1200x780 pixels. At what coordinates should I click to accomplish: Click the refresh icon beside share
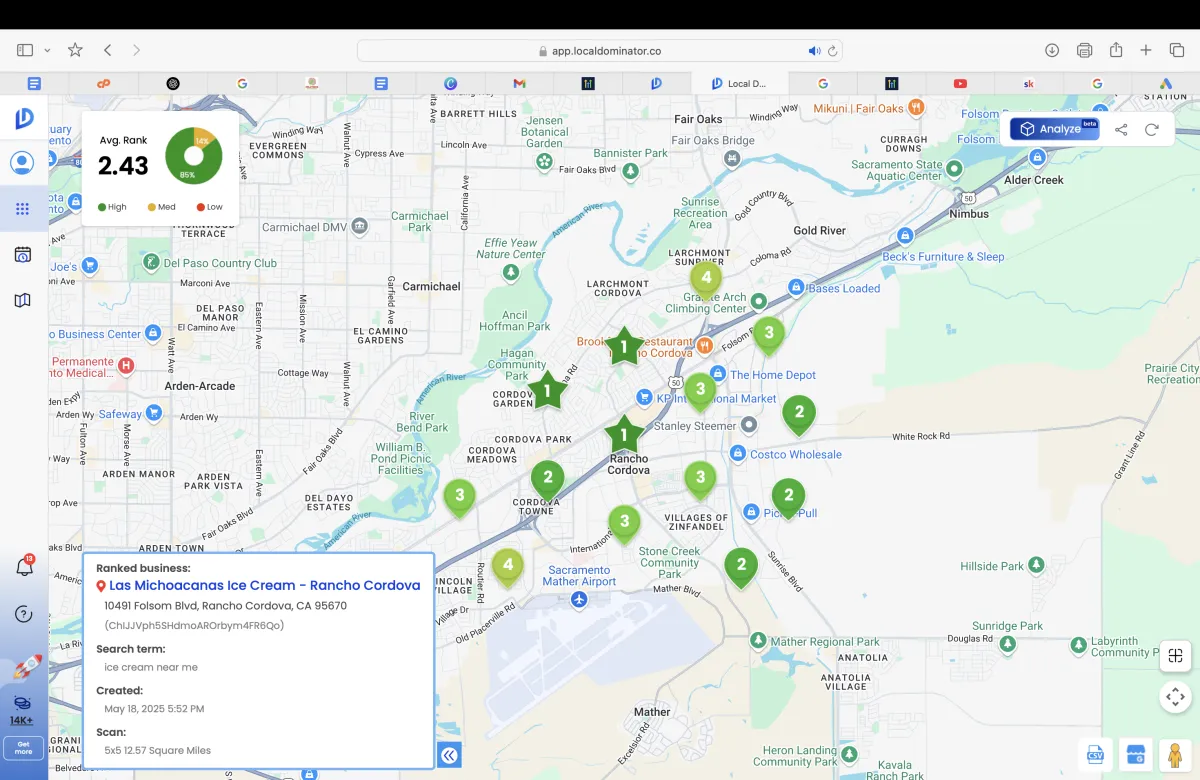pos(1152,129)
